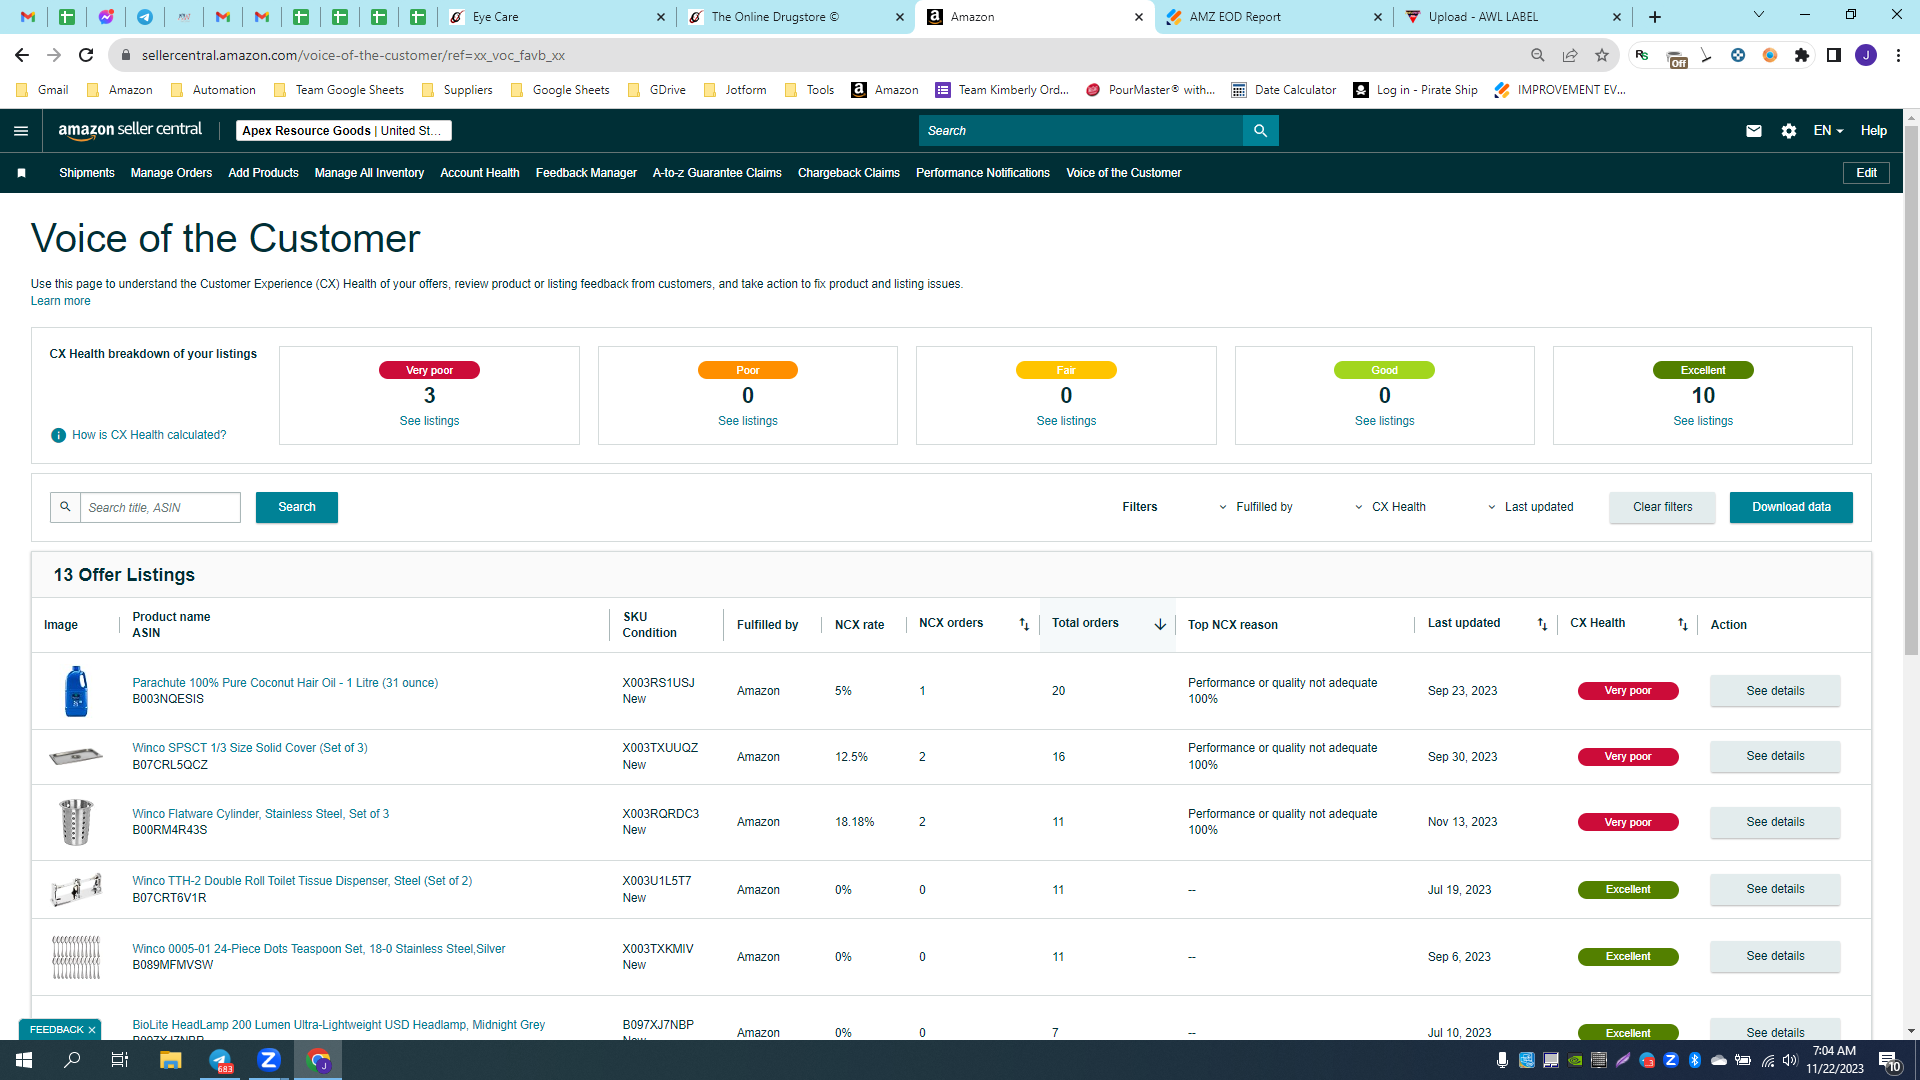1920x1080 pixels.
Task: Click the CX Health info icon
Action: pyautogui.click(x=58, y=435)
